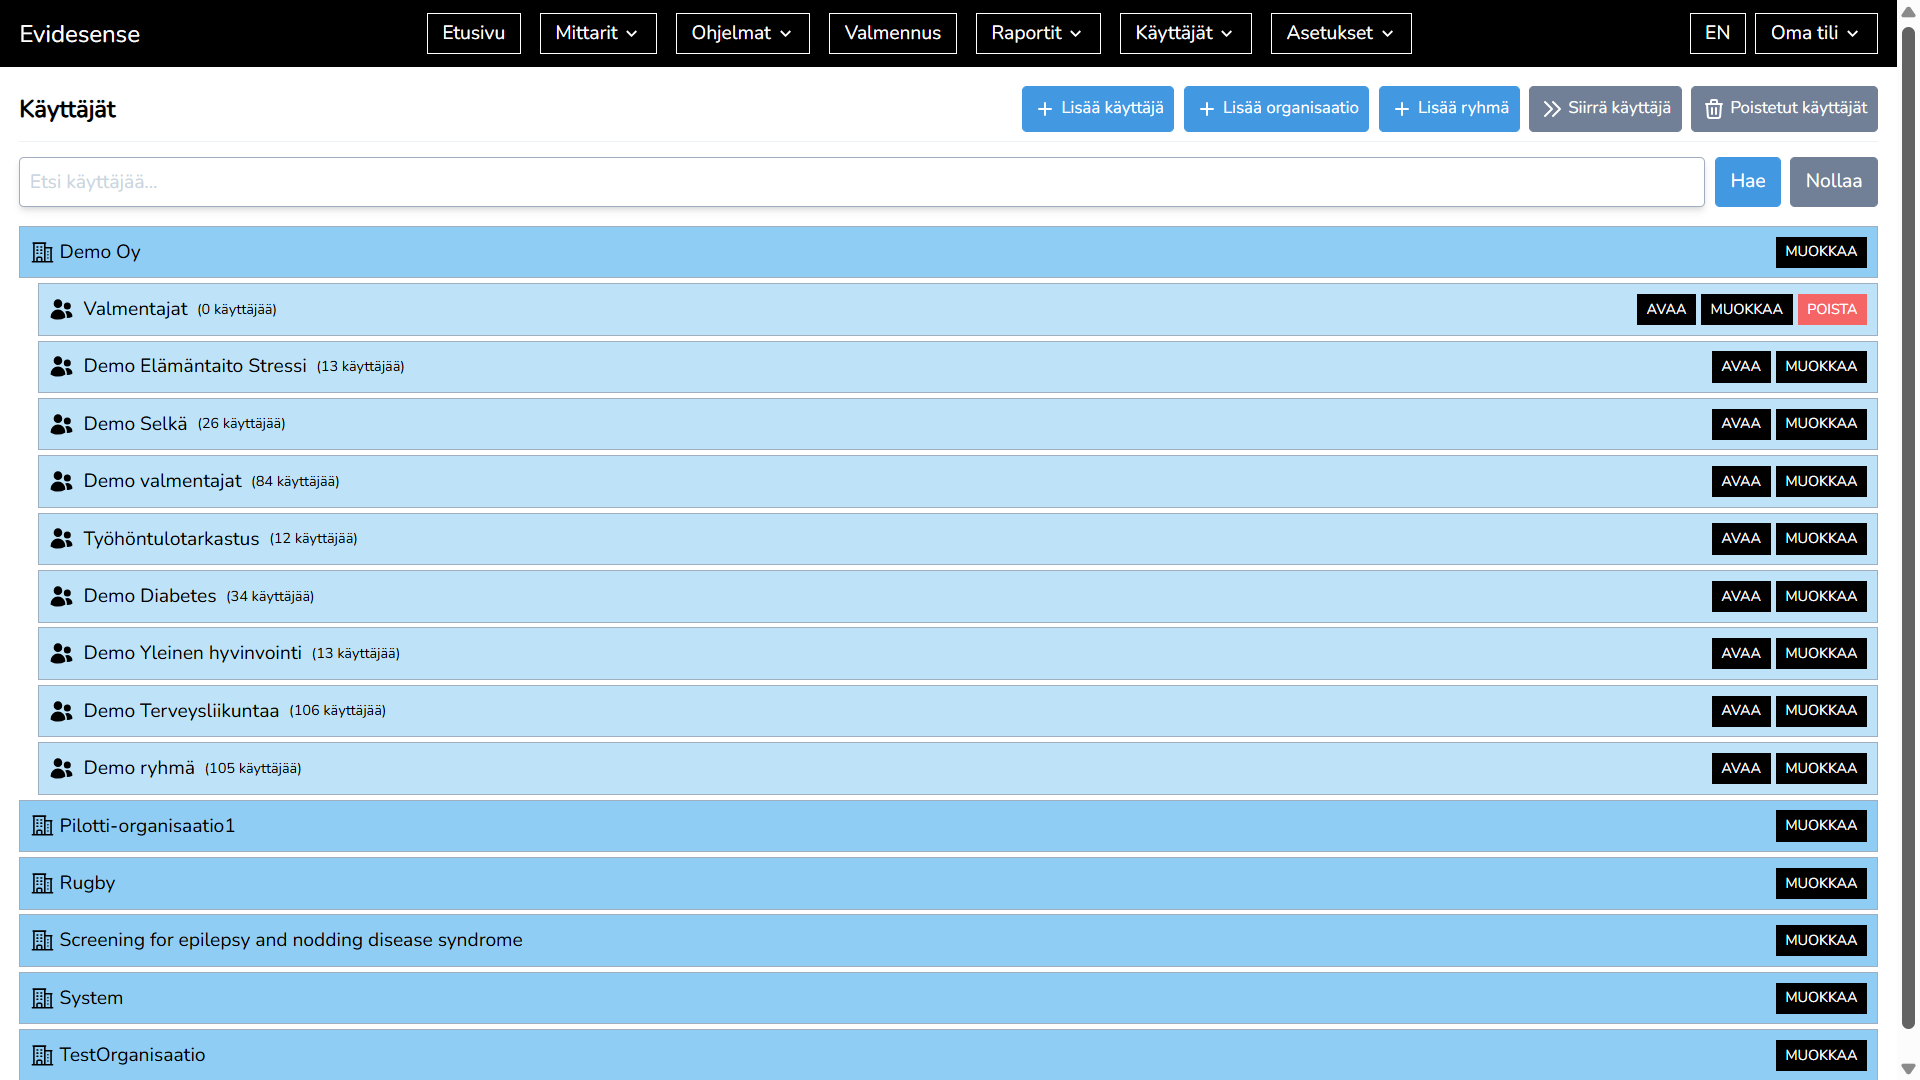Click the users icon beside Demo Diabetes
The height and width of the screenshot is (1080, 1920).
(x=62, y=597)
